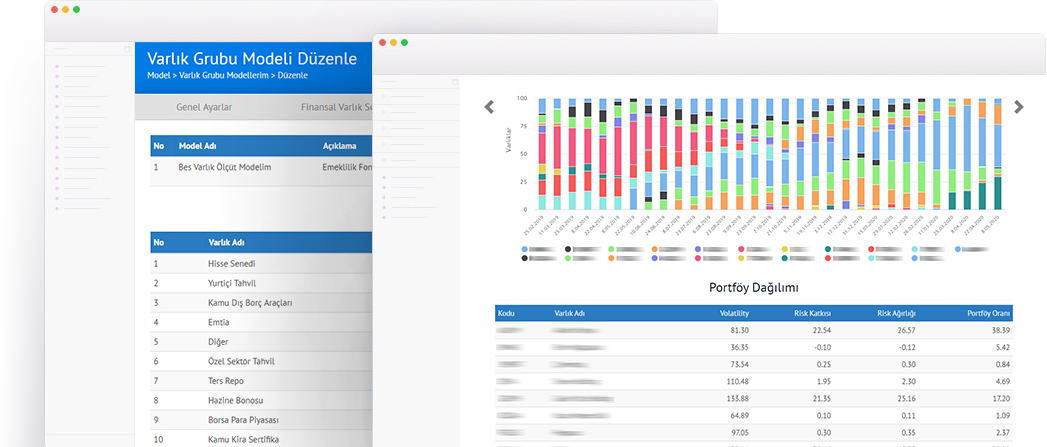Open the Genel Ayarlar tab
Viewport: 1047px width, 447px height.
(205, 106)
